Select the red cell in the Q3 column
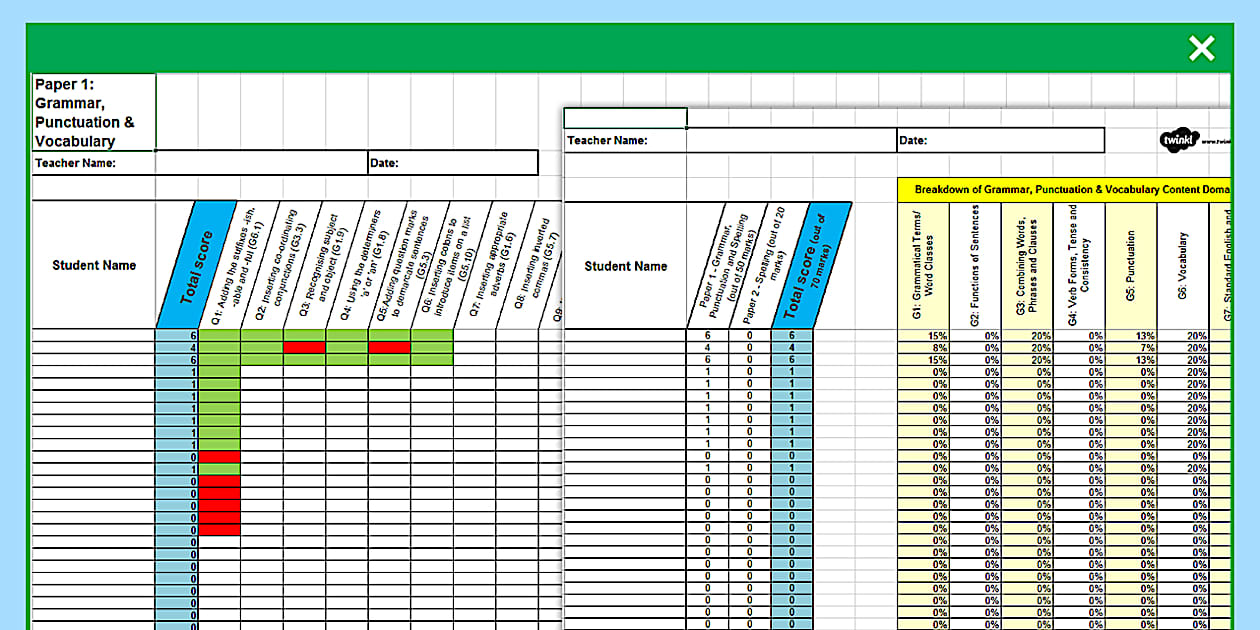The height and width of the screenshot is (630, 1260). pyautogui.click(x=304, y=348)
